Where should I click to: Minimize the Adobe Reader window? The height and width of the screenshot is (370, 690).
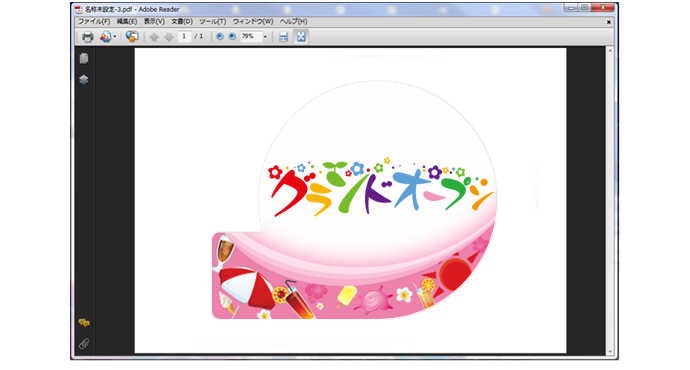click(571, 7)
